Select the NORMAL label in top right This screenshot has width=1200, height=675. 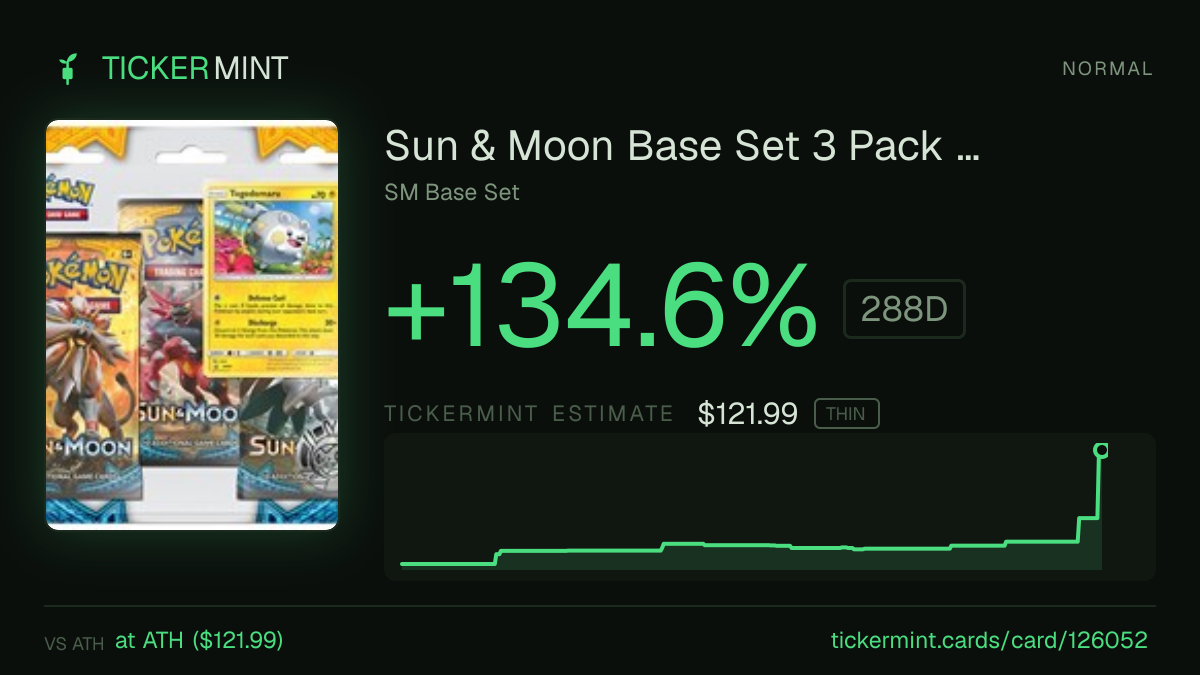(1108, 69)
